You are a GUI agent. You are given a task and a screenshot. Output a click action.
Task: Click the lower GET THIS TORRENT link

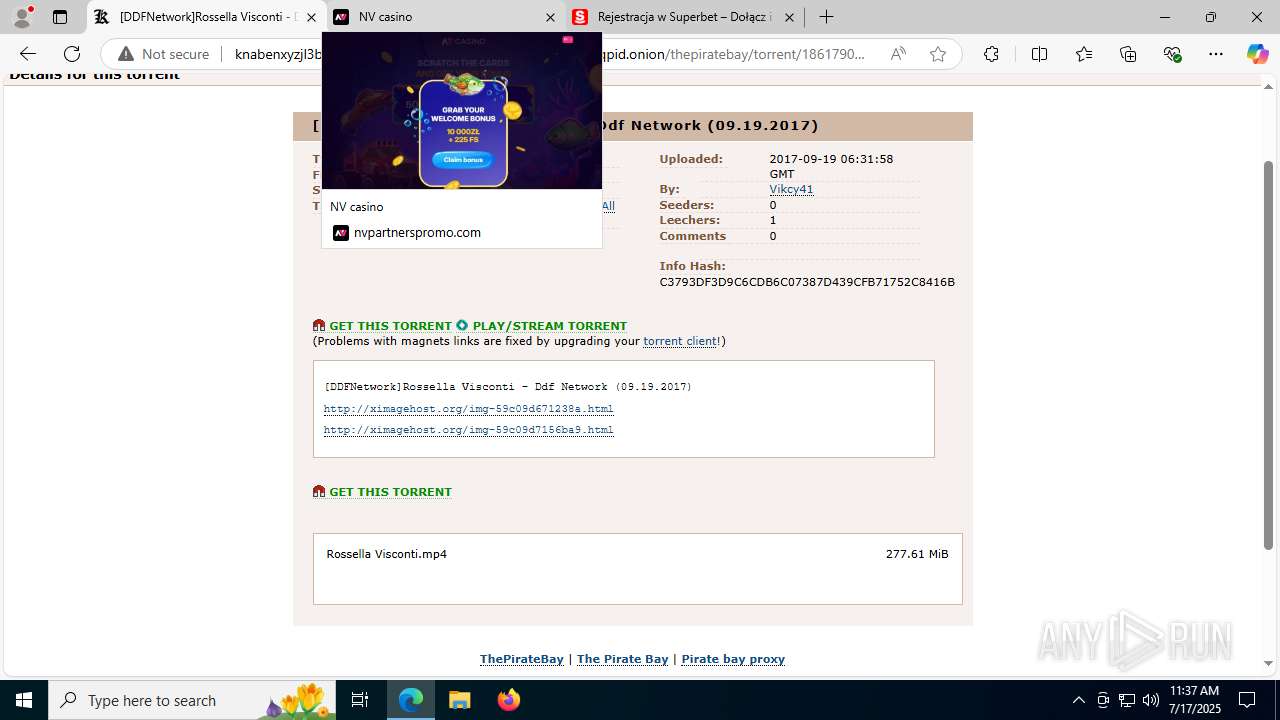(390, 492)
